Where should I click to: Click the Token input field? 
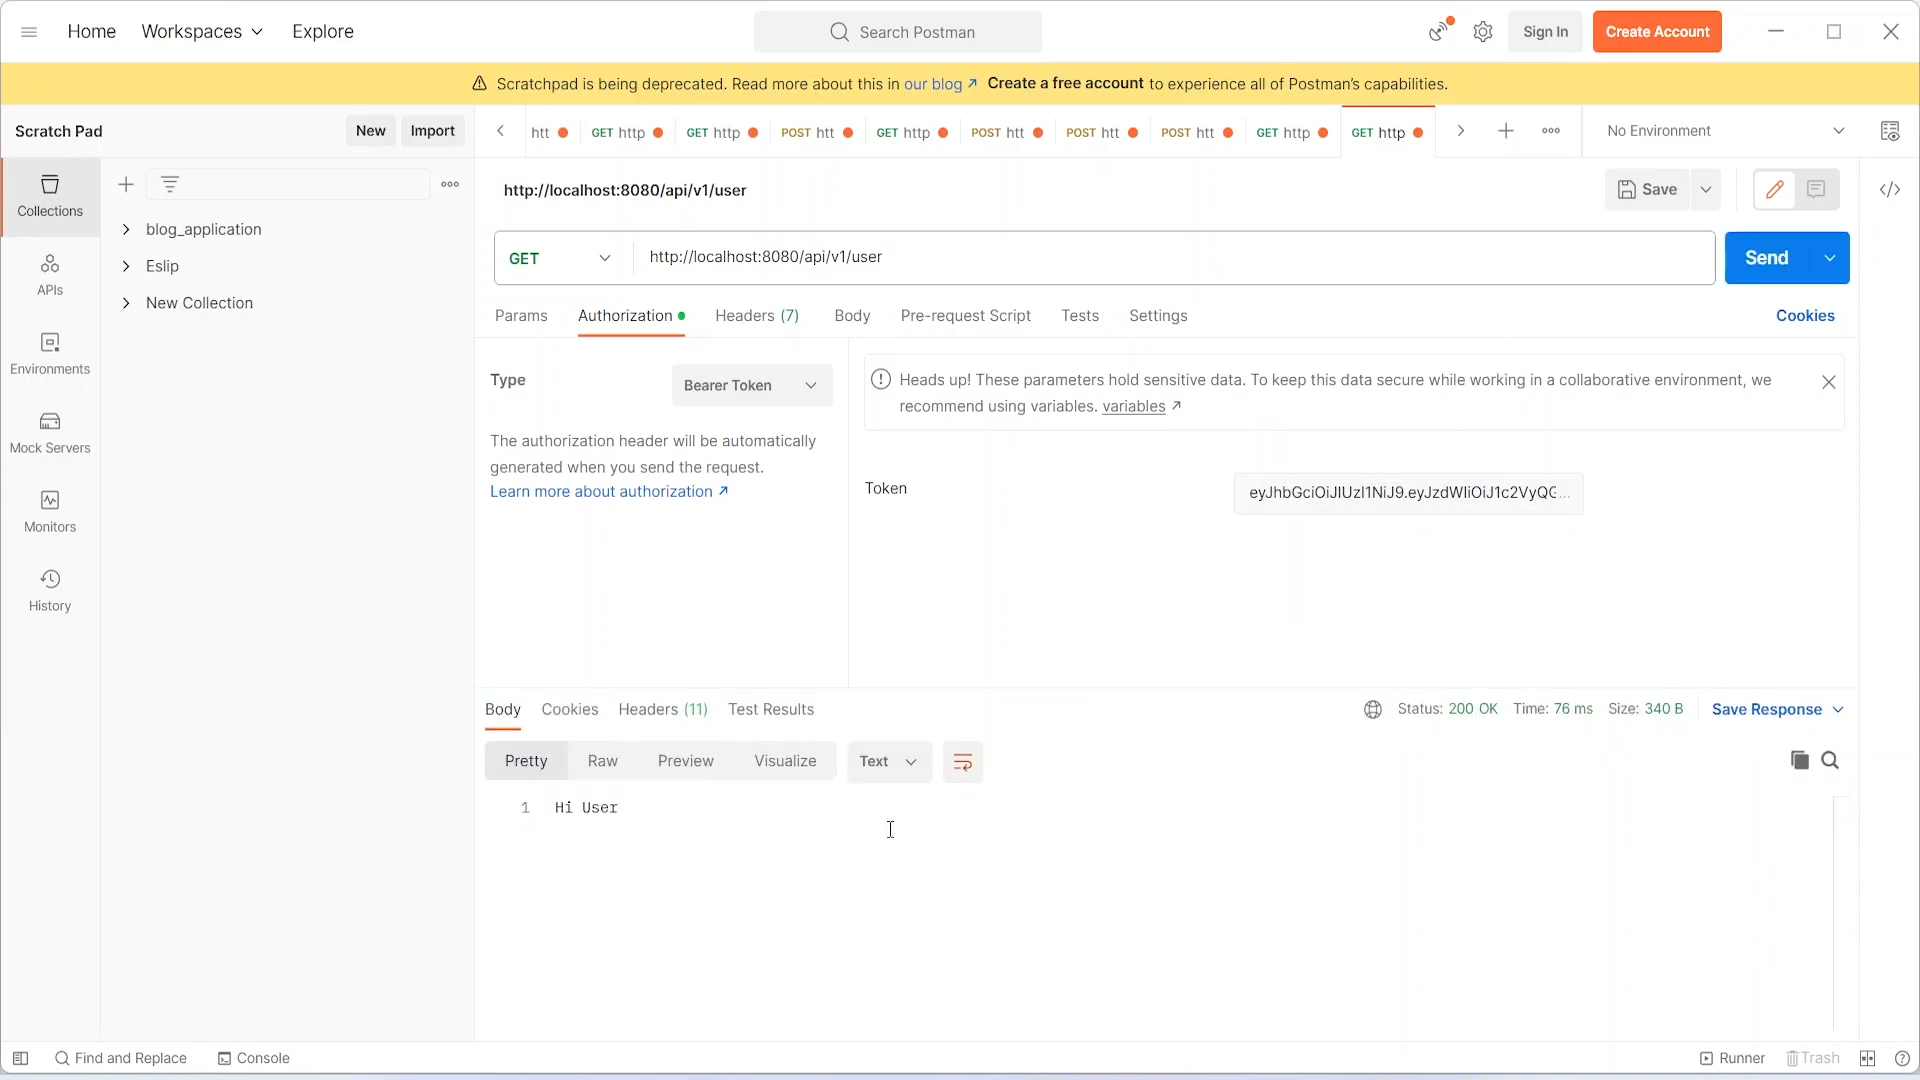1408,493
